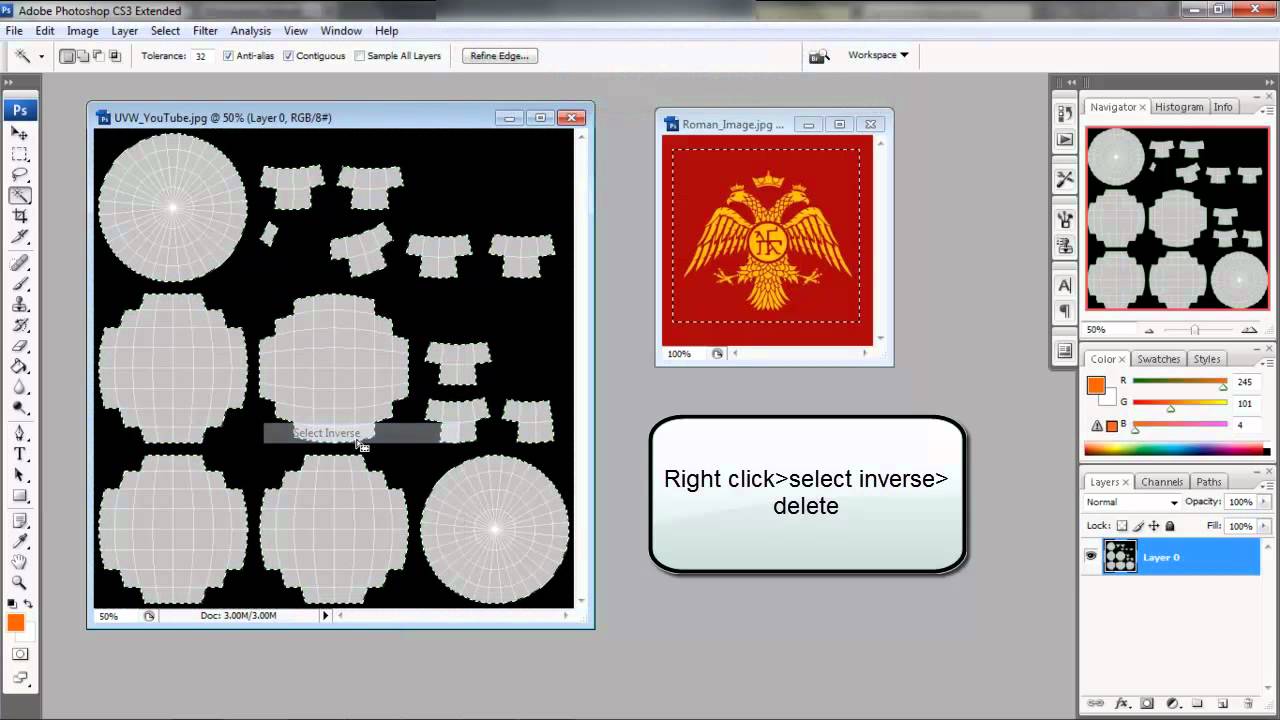Open the Image menu
This screenshot has width=1280, height=720.
82,31
